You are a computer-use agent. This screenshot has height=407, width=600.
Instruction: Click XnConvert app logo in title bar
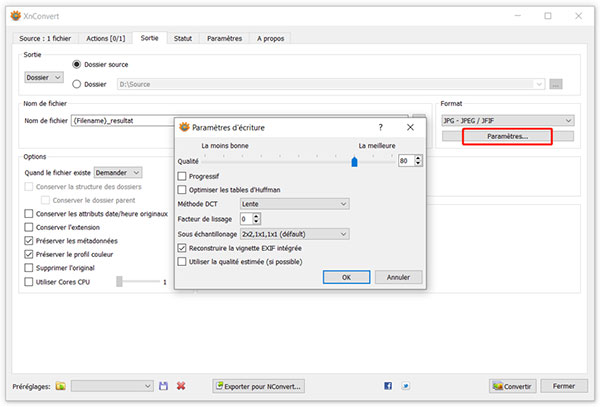[16, 16]
